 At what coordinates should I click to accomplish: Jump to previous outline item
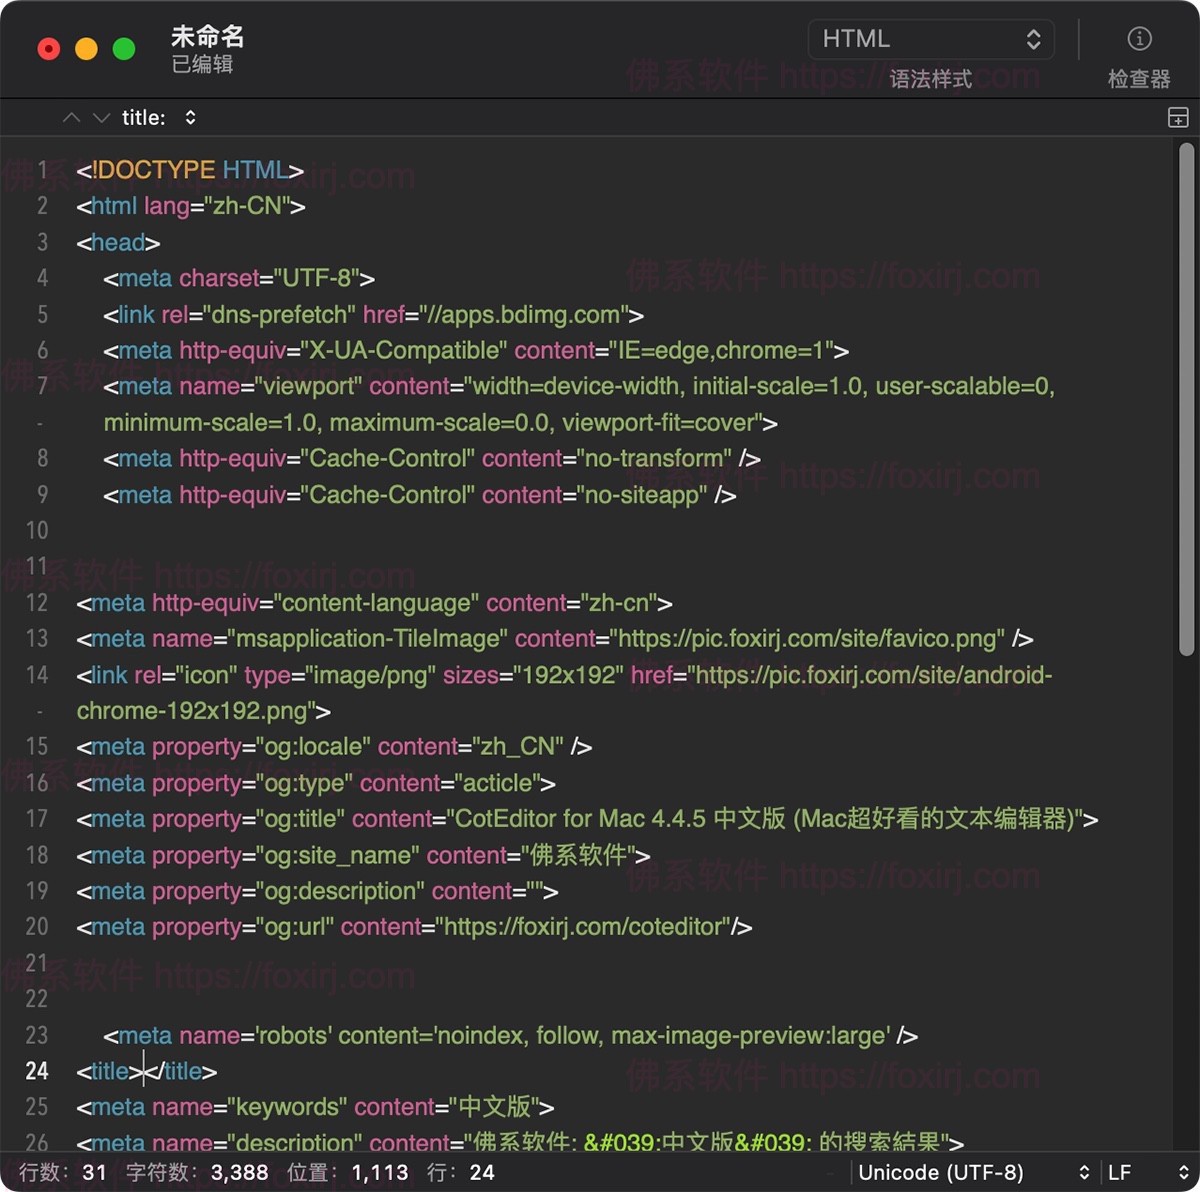point(71,117)
